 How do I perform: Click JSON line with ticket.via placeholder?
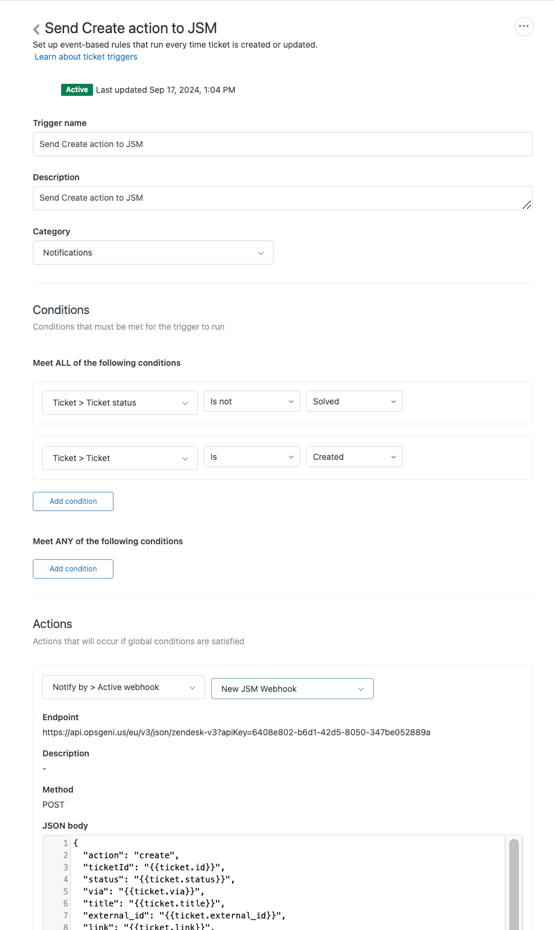point(144,891)
